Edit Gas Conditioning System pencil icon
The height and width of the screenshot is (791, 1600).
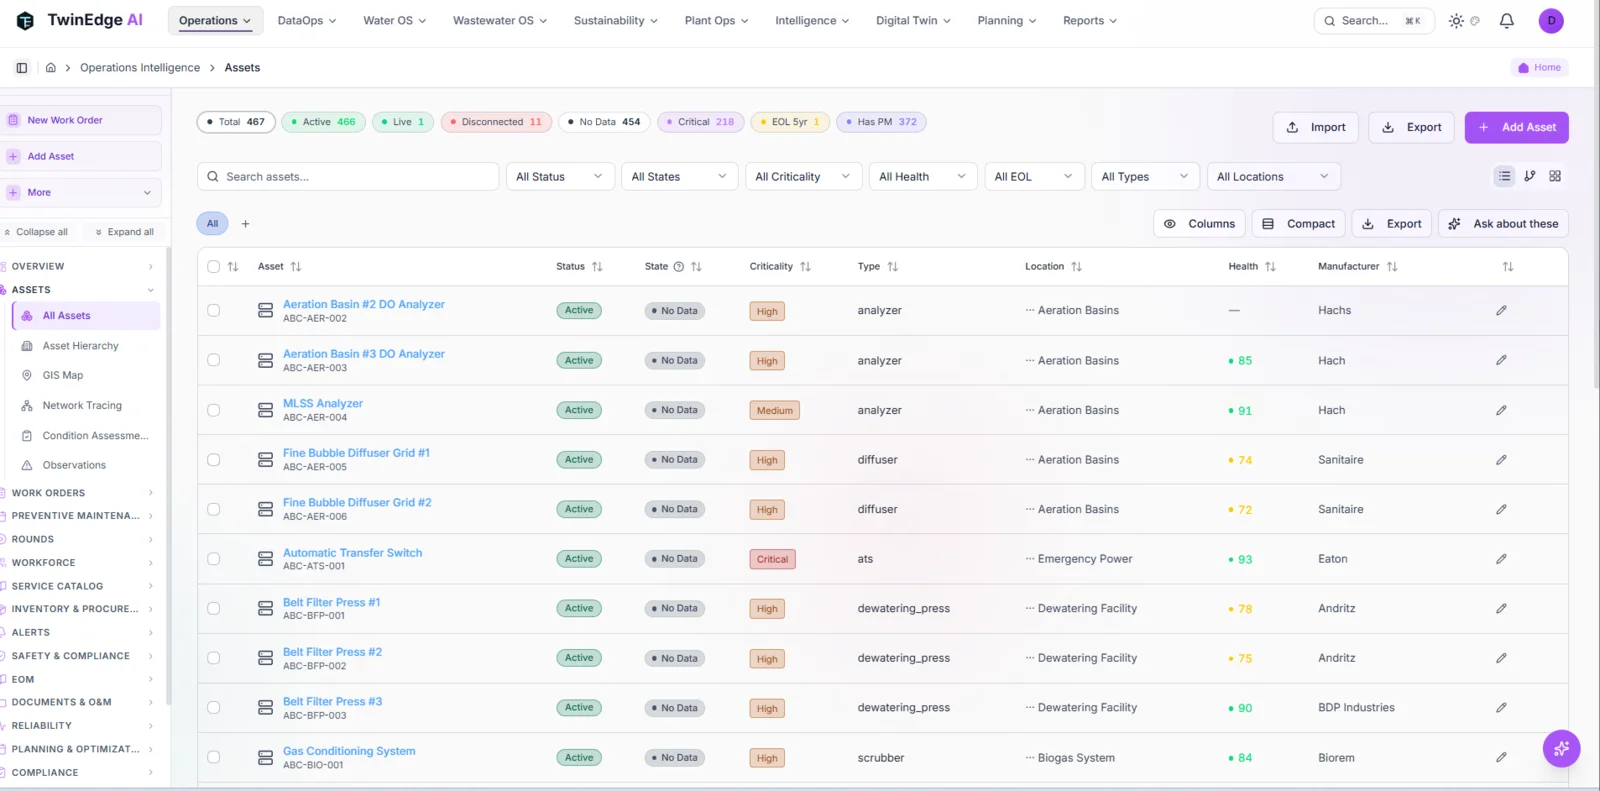tap(1501, 758)
